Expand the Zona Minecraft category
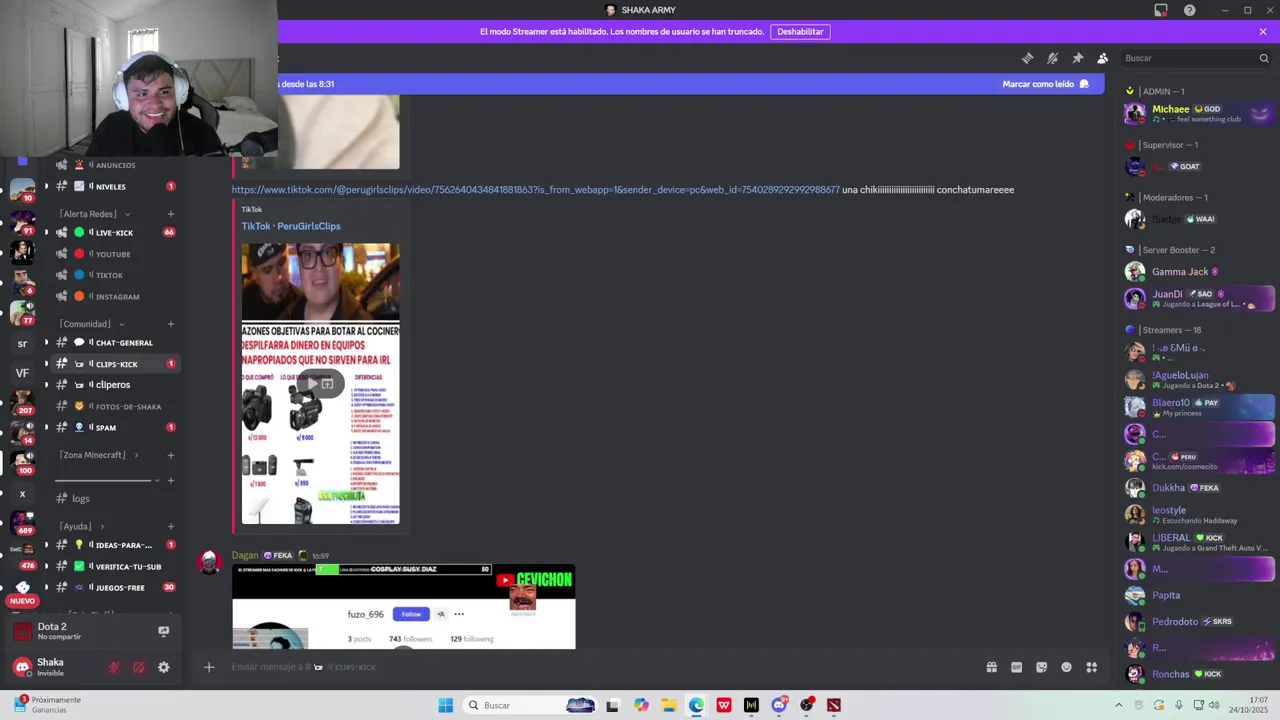 coord(98,455)
